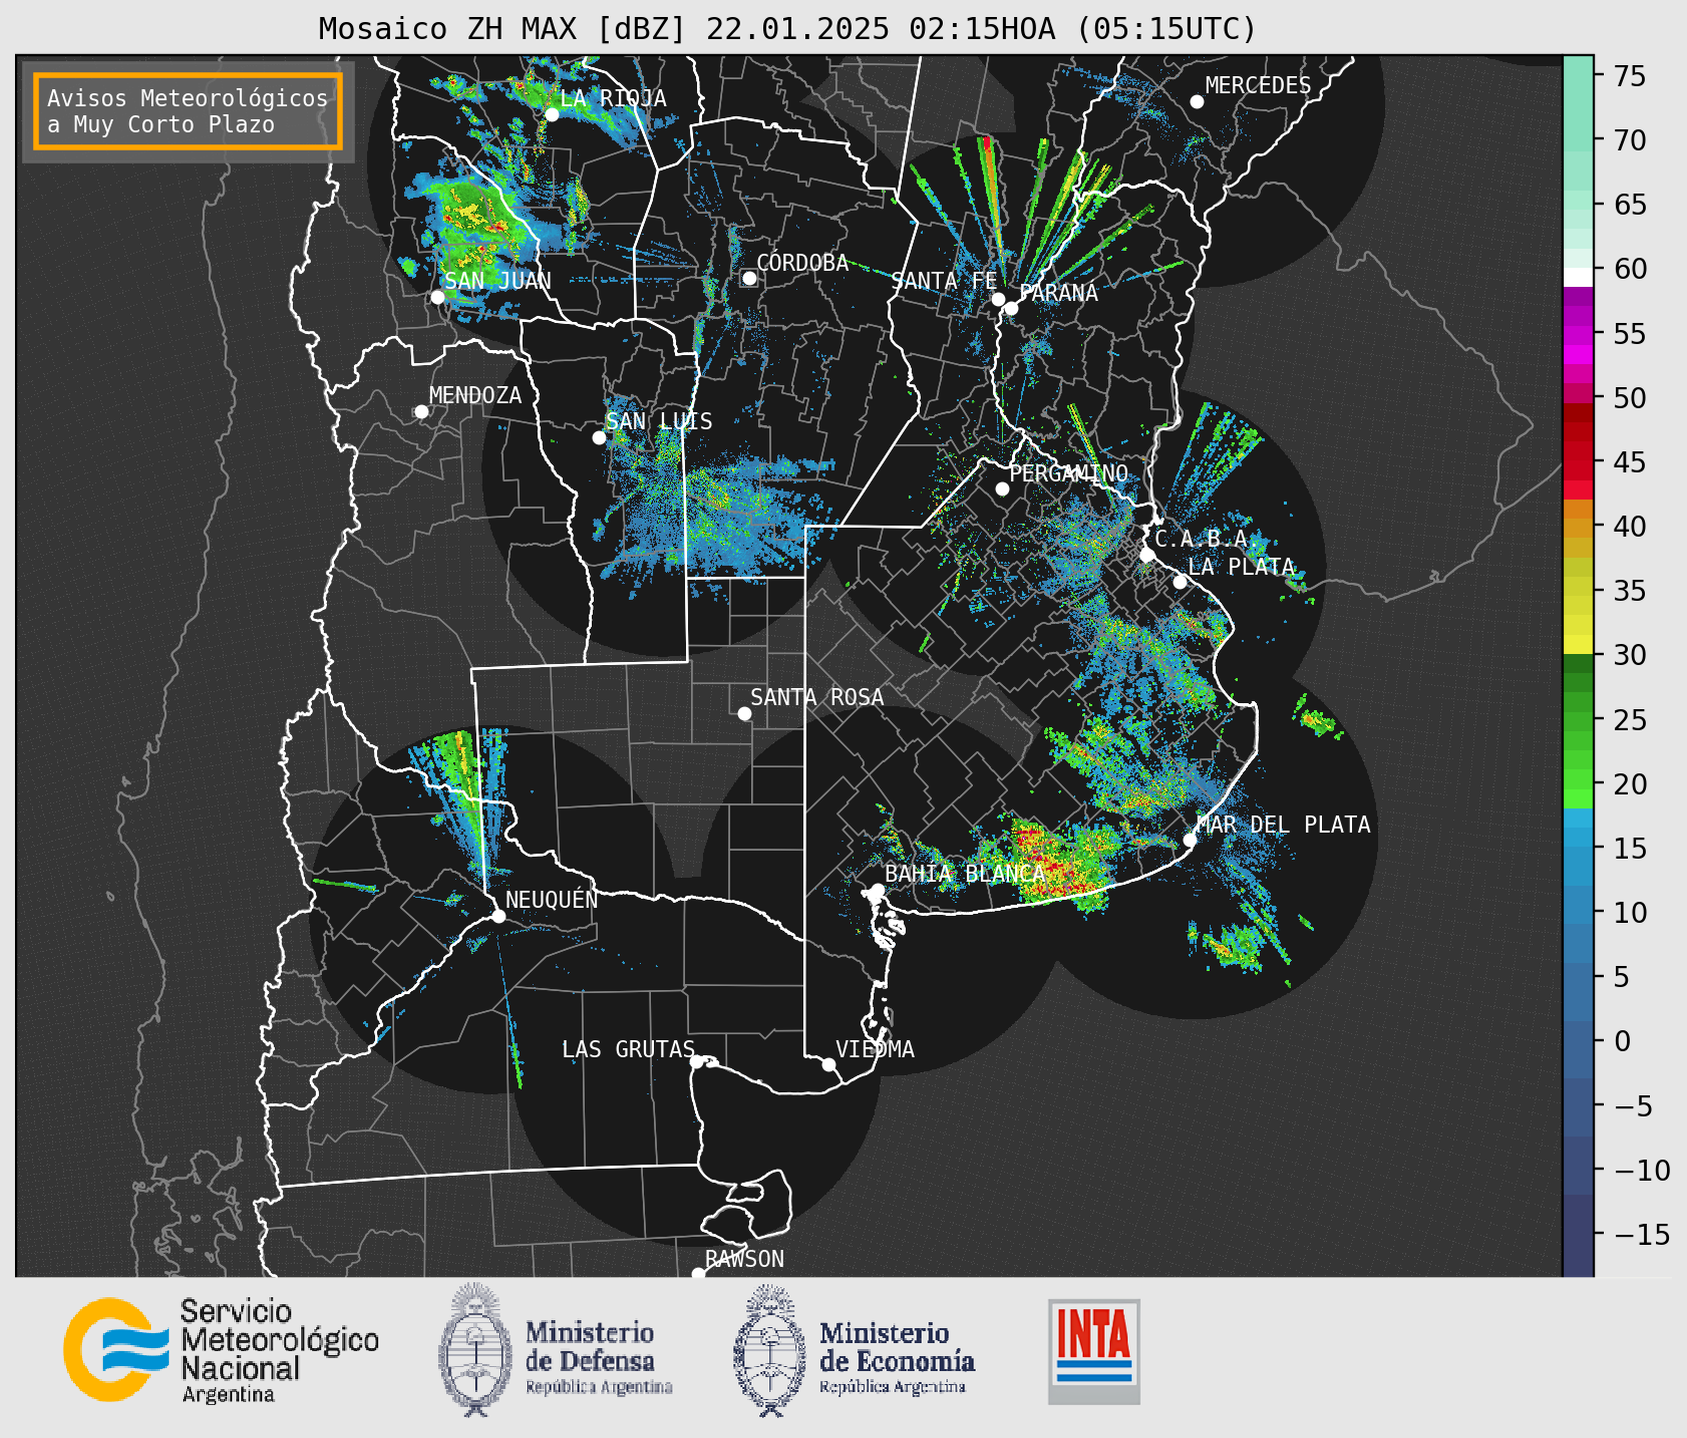Click the radar echo offshore southeast of Mar del Plata

(1234, 946)
